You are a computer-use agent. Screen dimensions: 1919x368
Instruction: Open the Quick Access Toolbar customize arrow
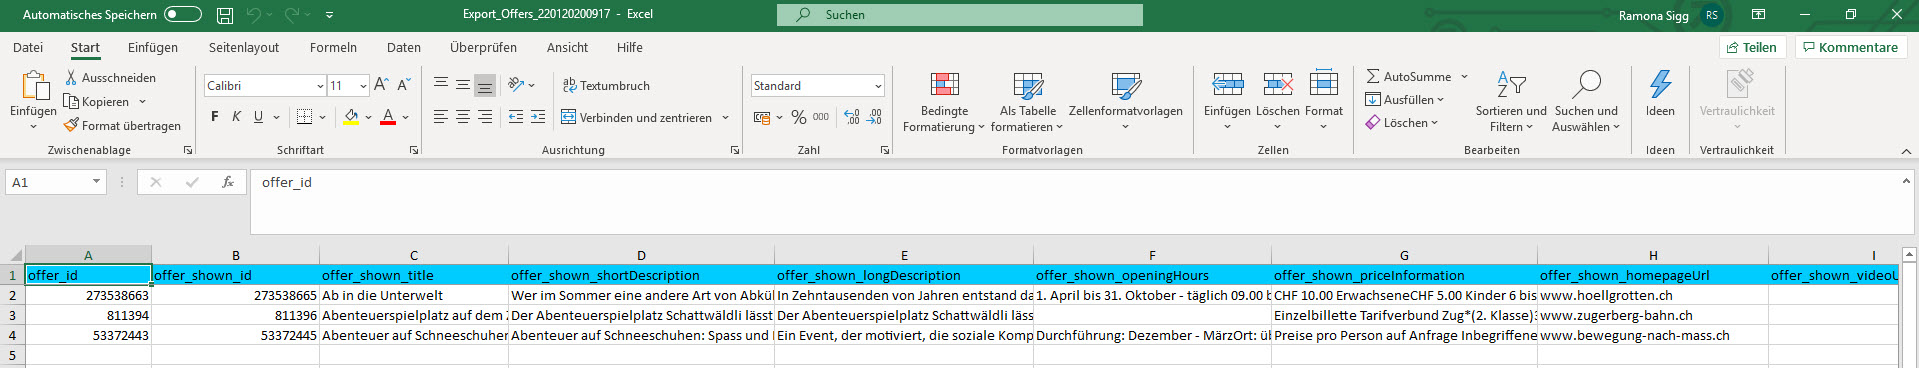[329, 15]
